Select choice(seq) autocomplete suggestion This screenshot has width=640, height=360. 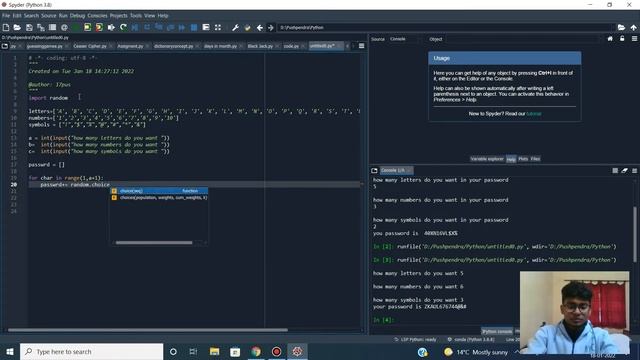[159, 191]
